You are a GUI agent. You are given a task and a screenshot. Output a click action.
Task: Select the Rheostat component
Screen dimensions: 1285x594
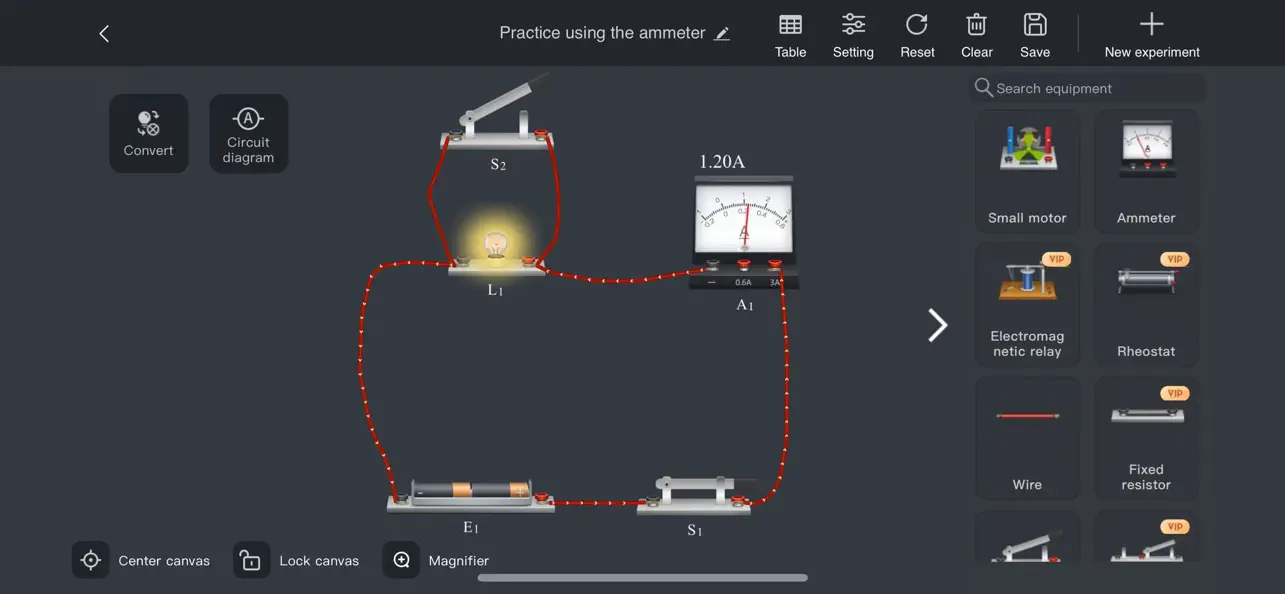(1146, 305)
